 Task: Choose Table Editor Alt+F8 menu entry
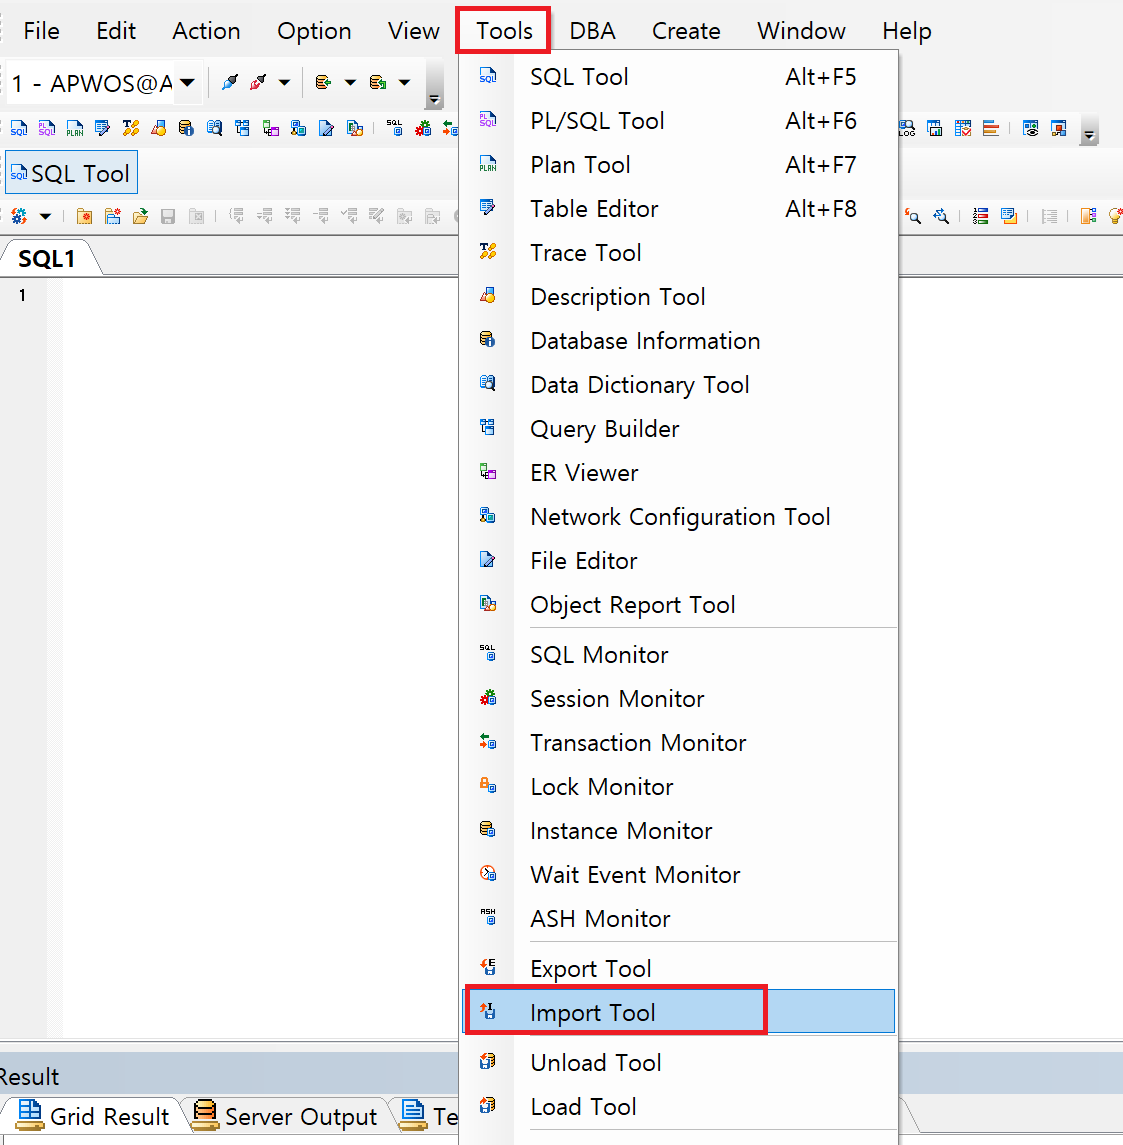coord(679,209)
